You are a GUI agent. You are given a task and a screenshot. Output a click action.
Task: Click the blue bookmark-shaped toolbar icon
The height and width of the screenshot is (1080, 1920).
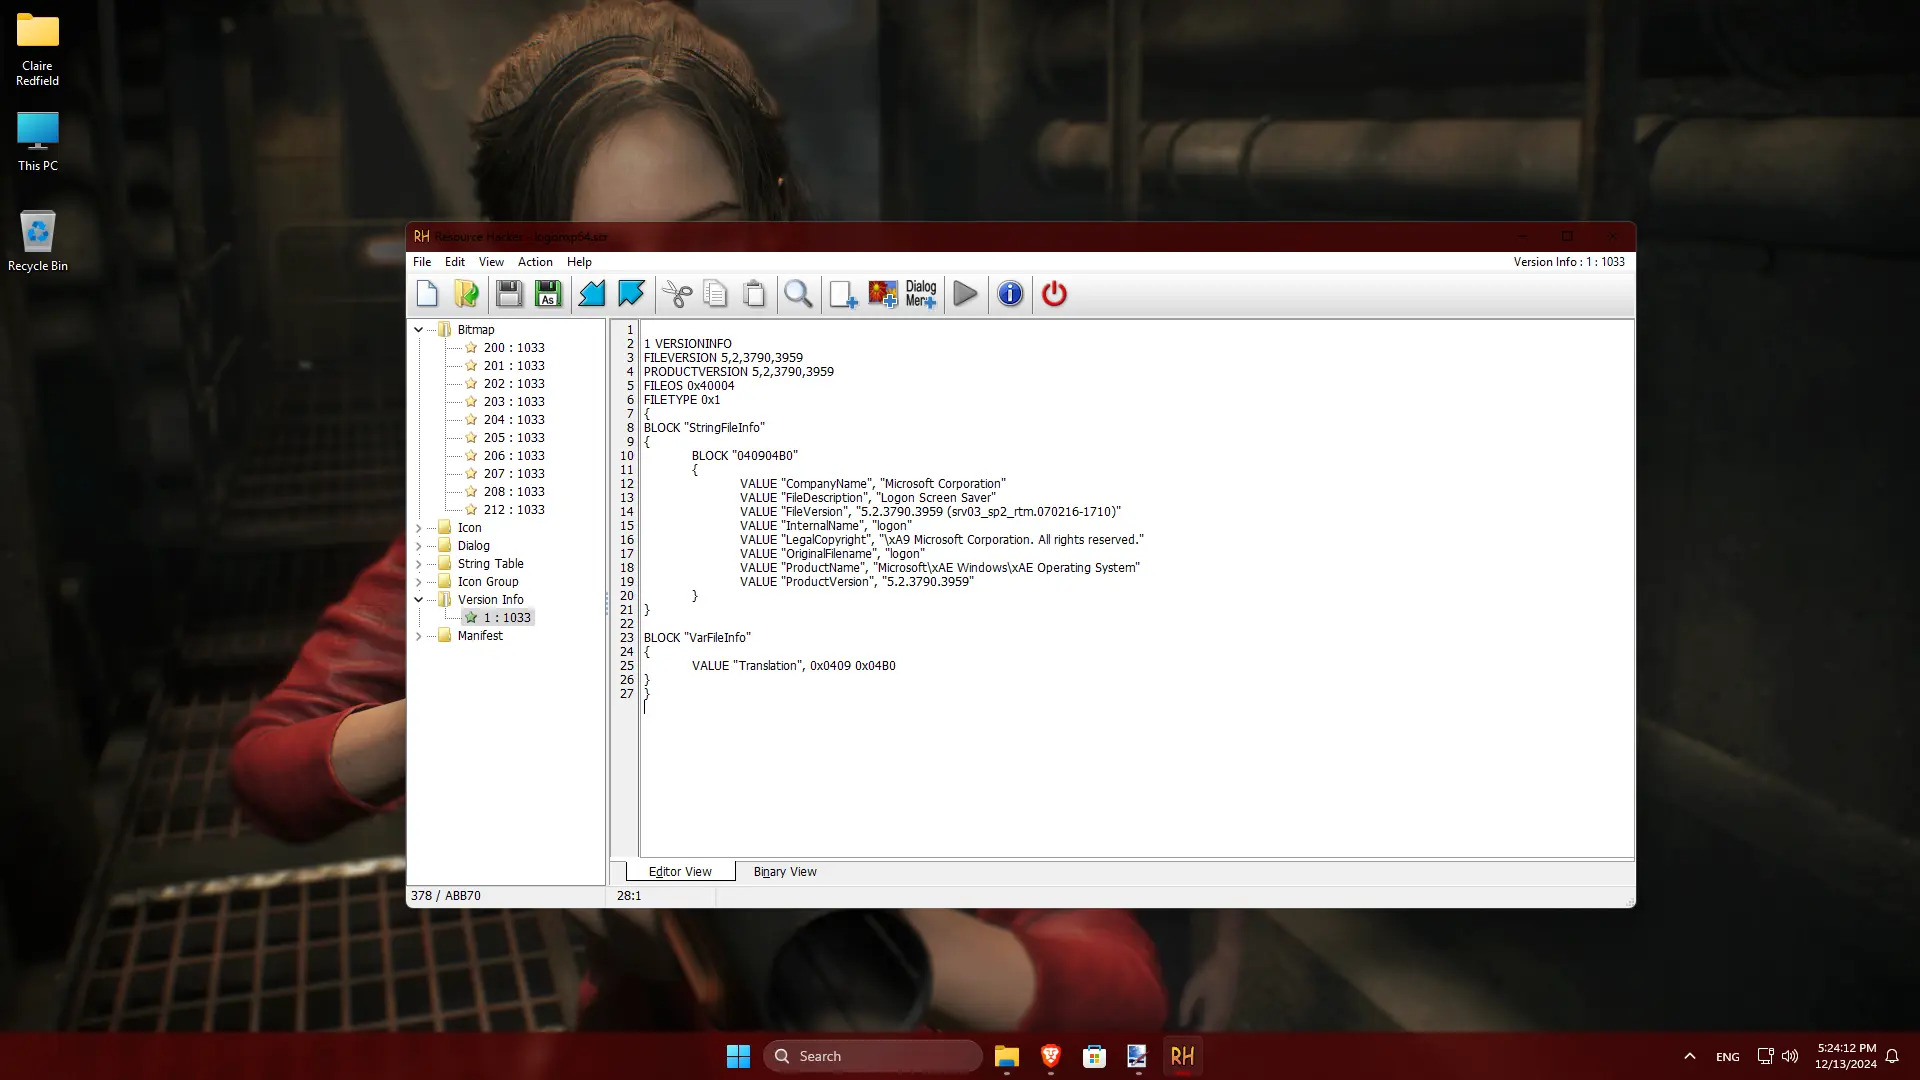(631, 294)
